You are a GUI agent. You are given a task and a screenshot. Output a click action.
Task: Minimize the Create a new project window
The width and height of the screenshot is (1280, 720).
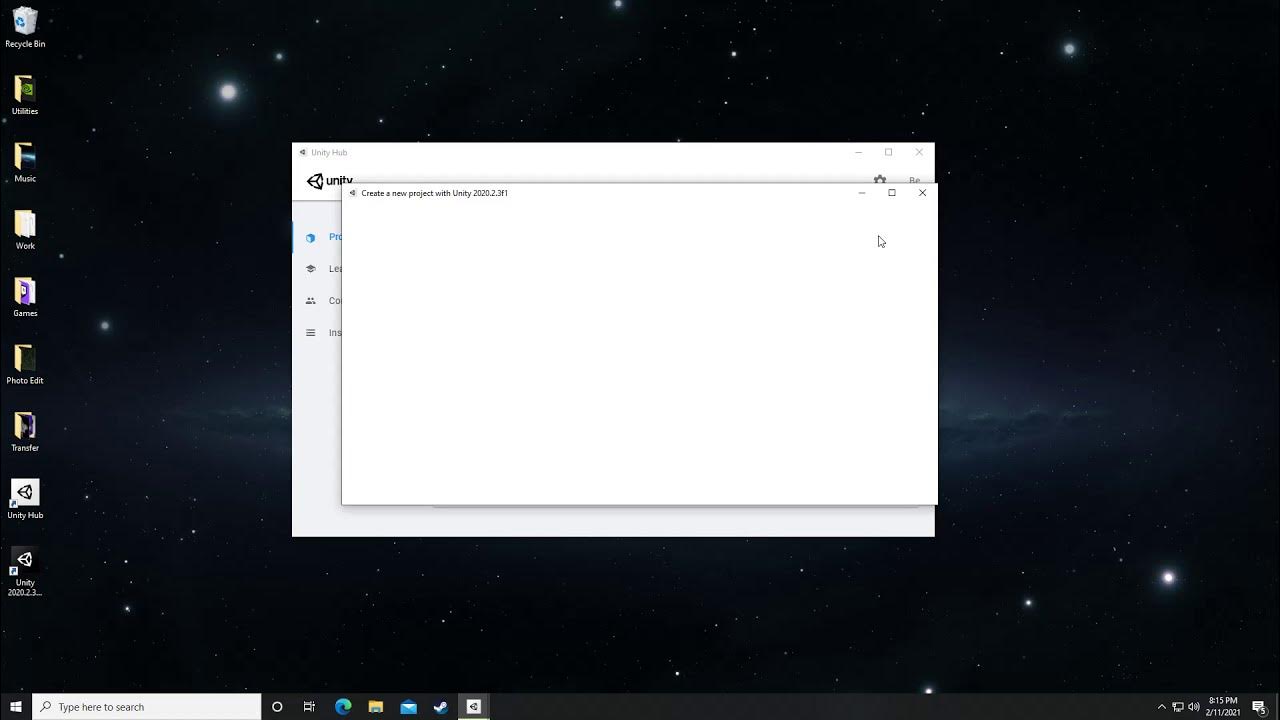pyautogui.click(x=862, y=193)
